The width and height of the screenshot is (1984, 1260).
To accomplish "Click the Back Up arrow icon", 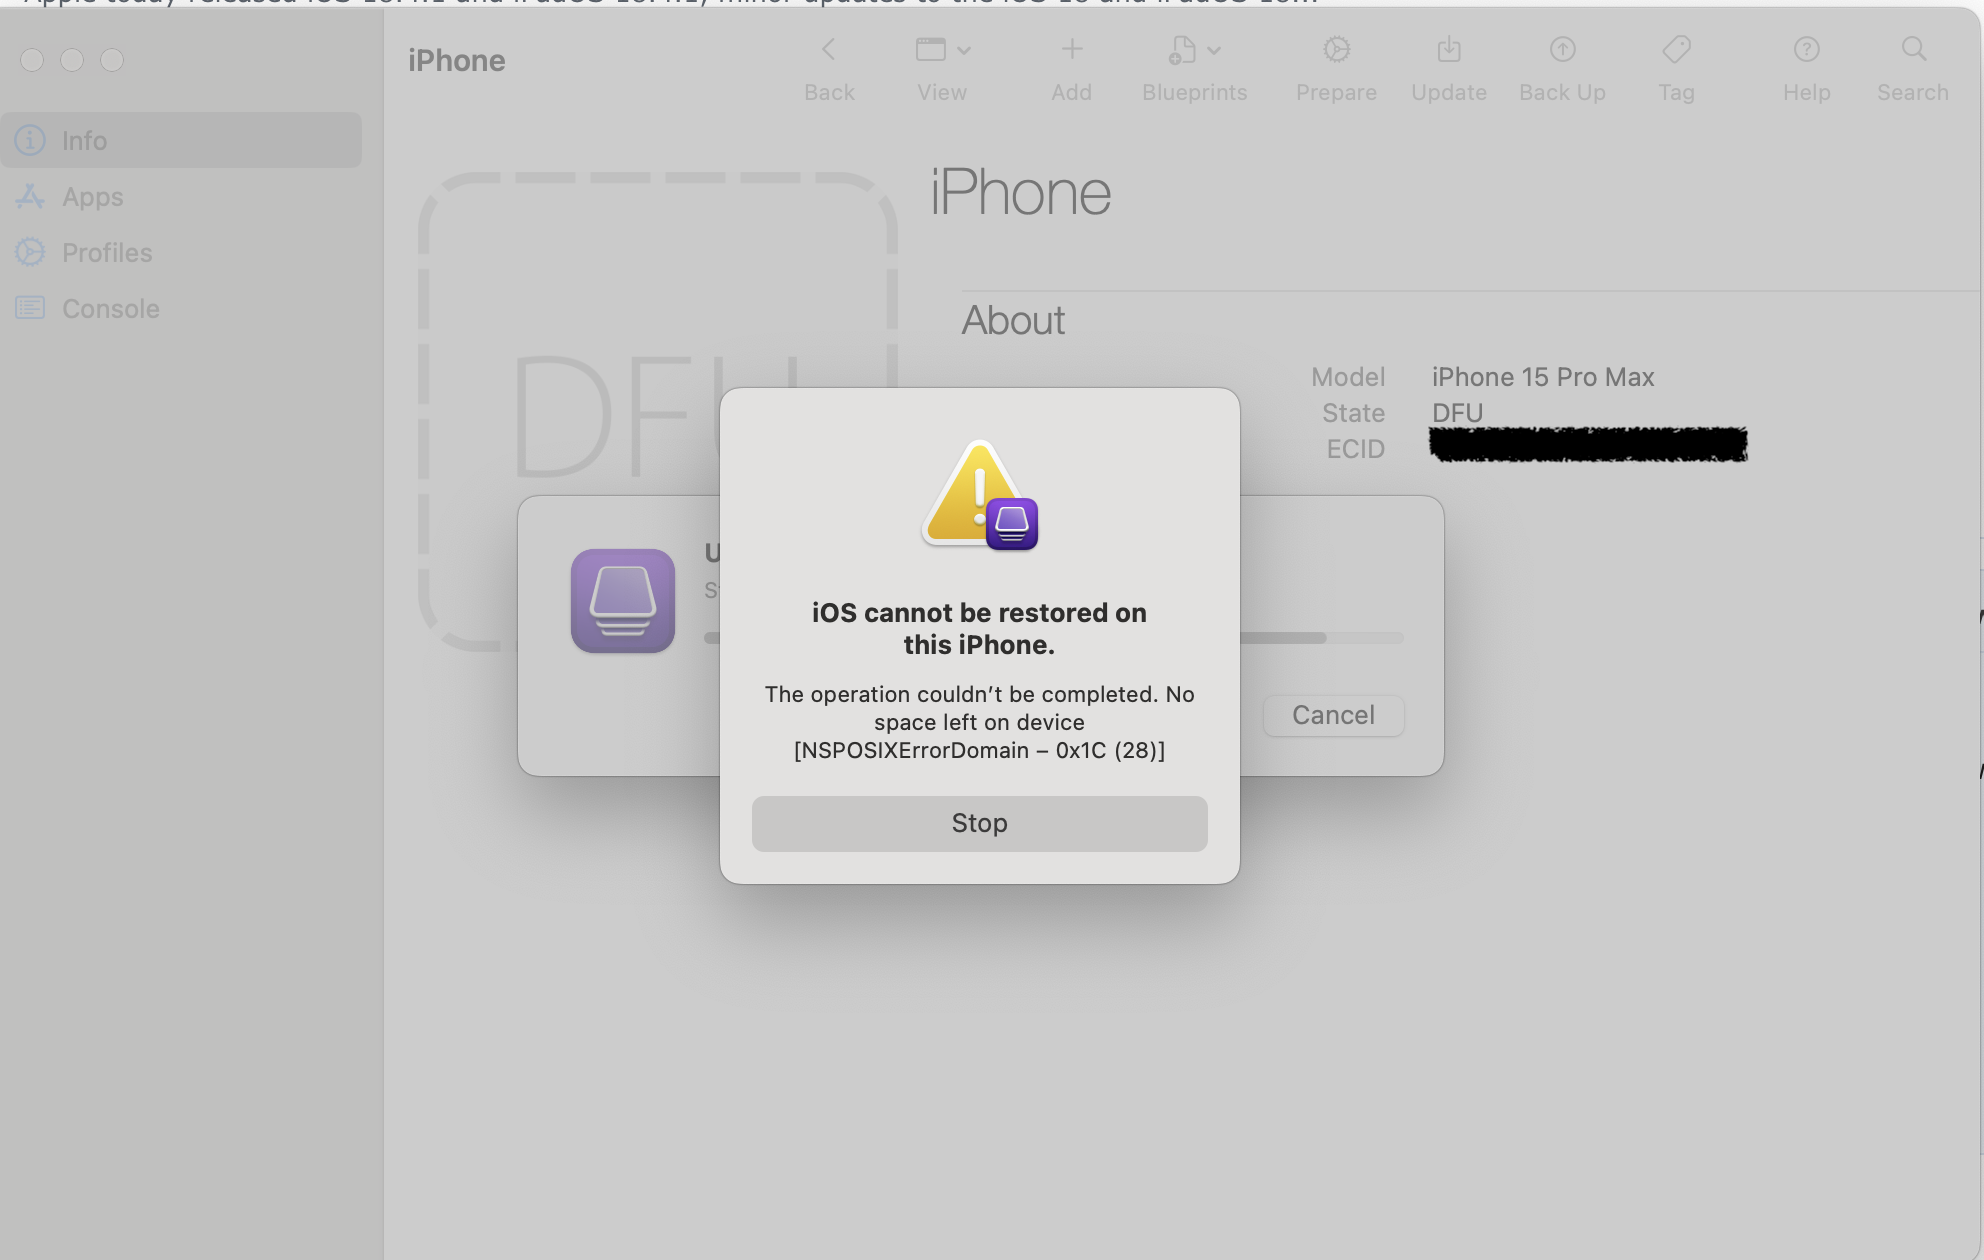I will 1562,49.
